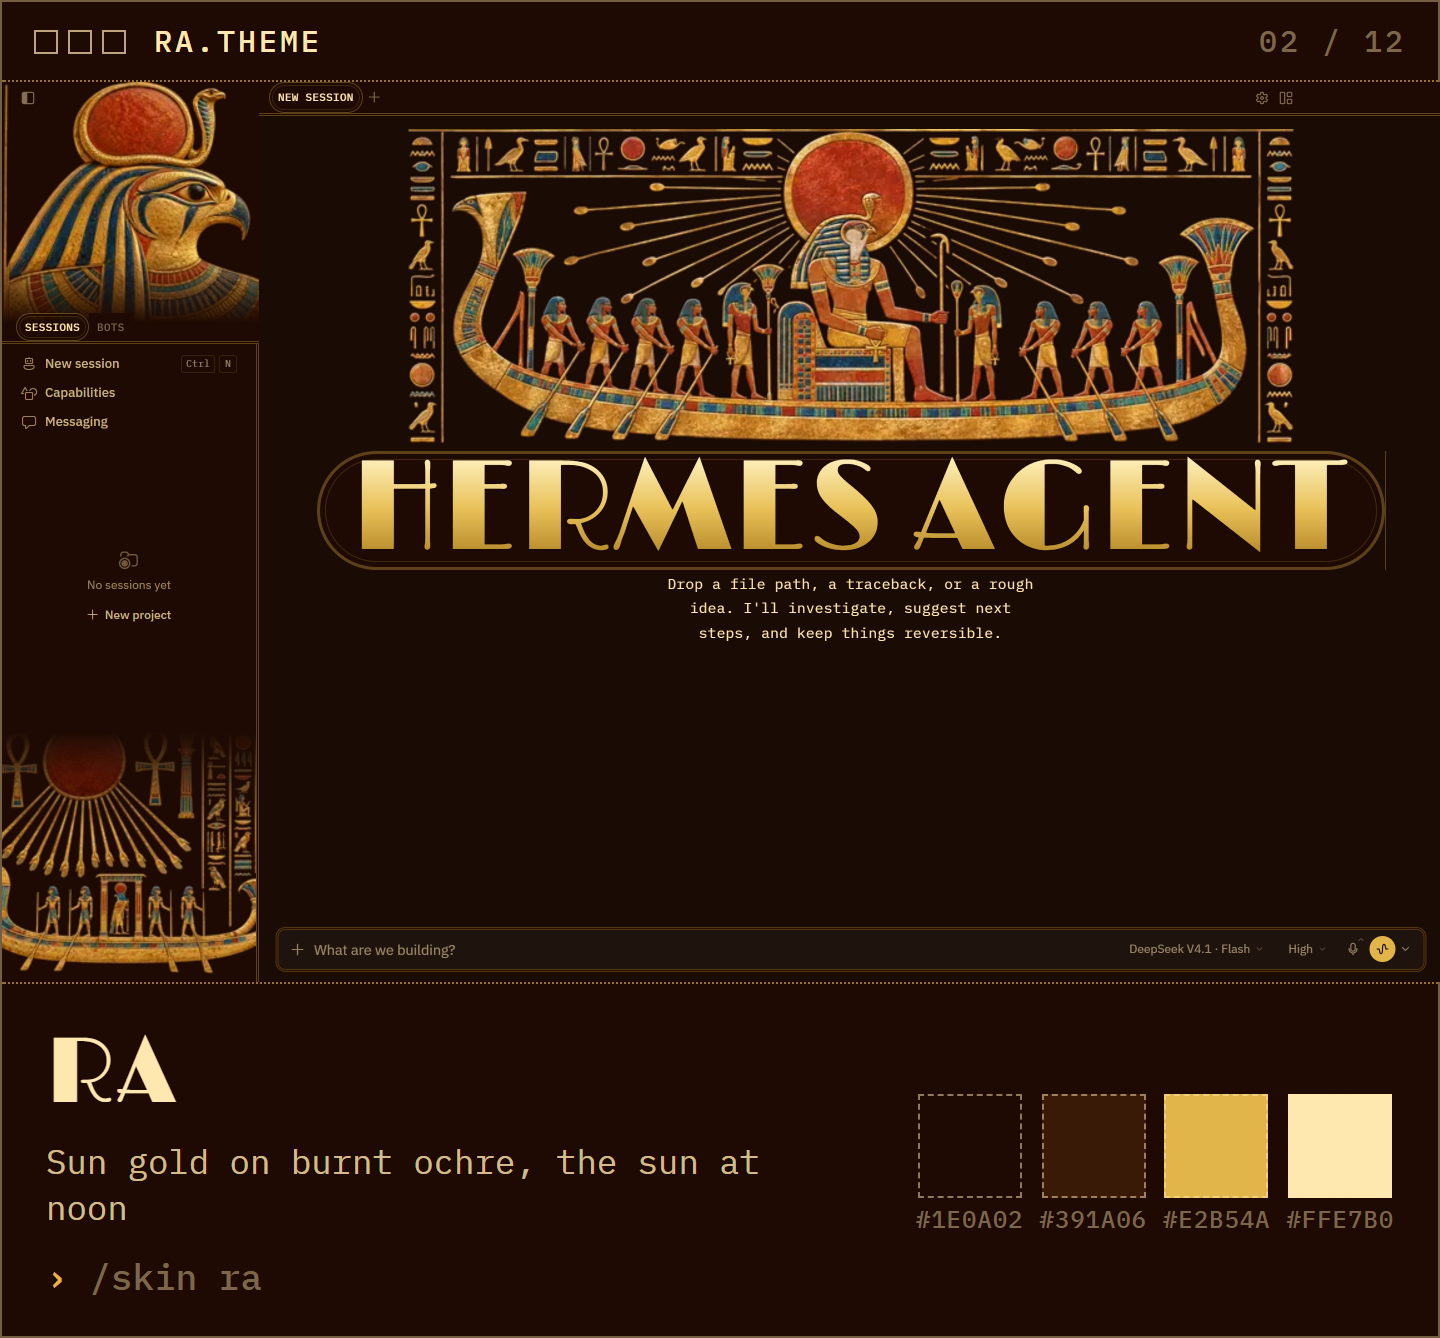Click the 02 / 12 page counter

[x=1331, y=42]
